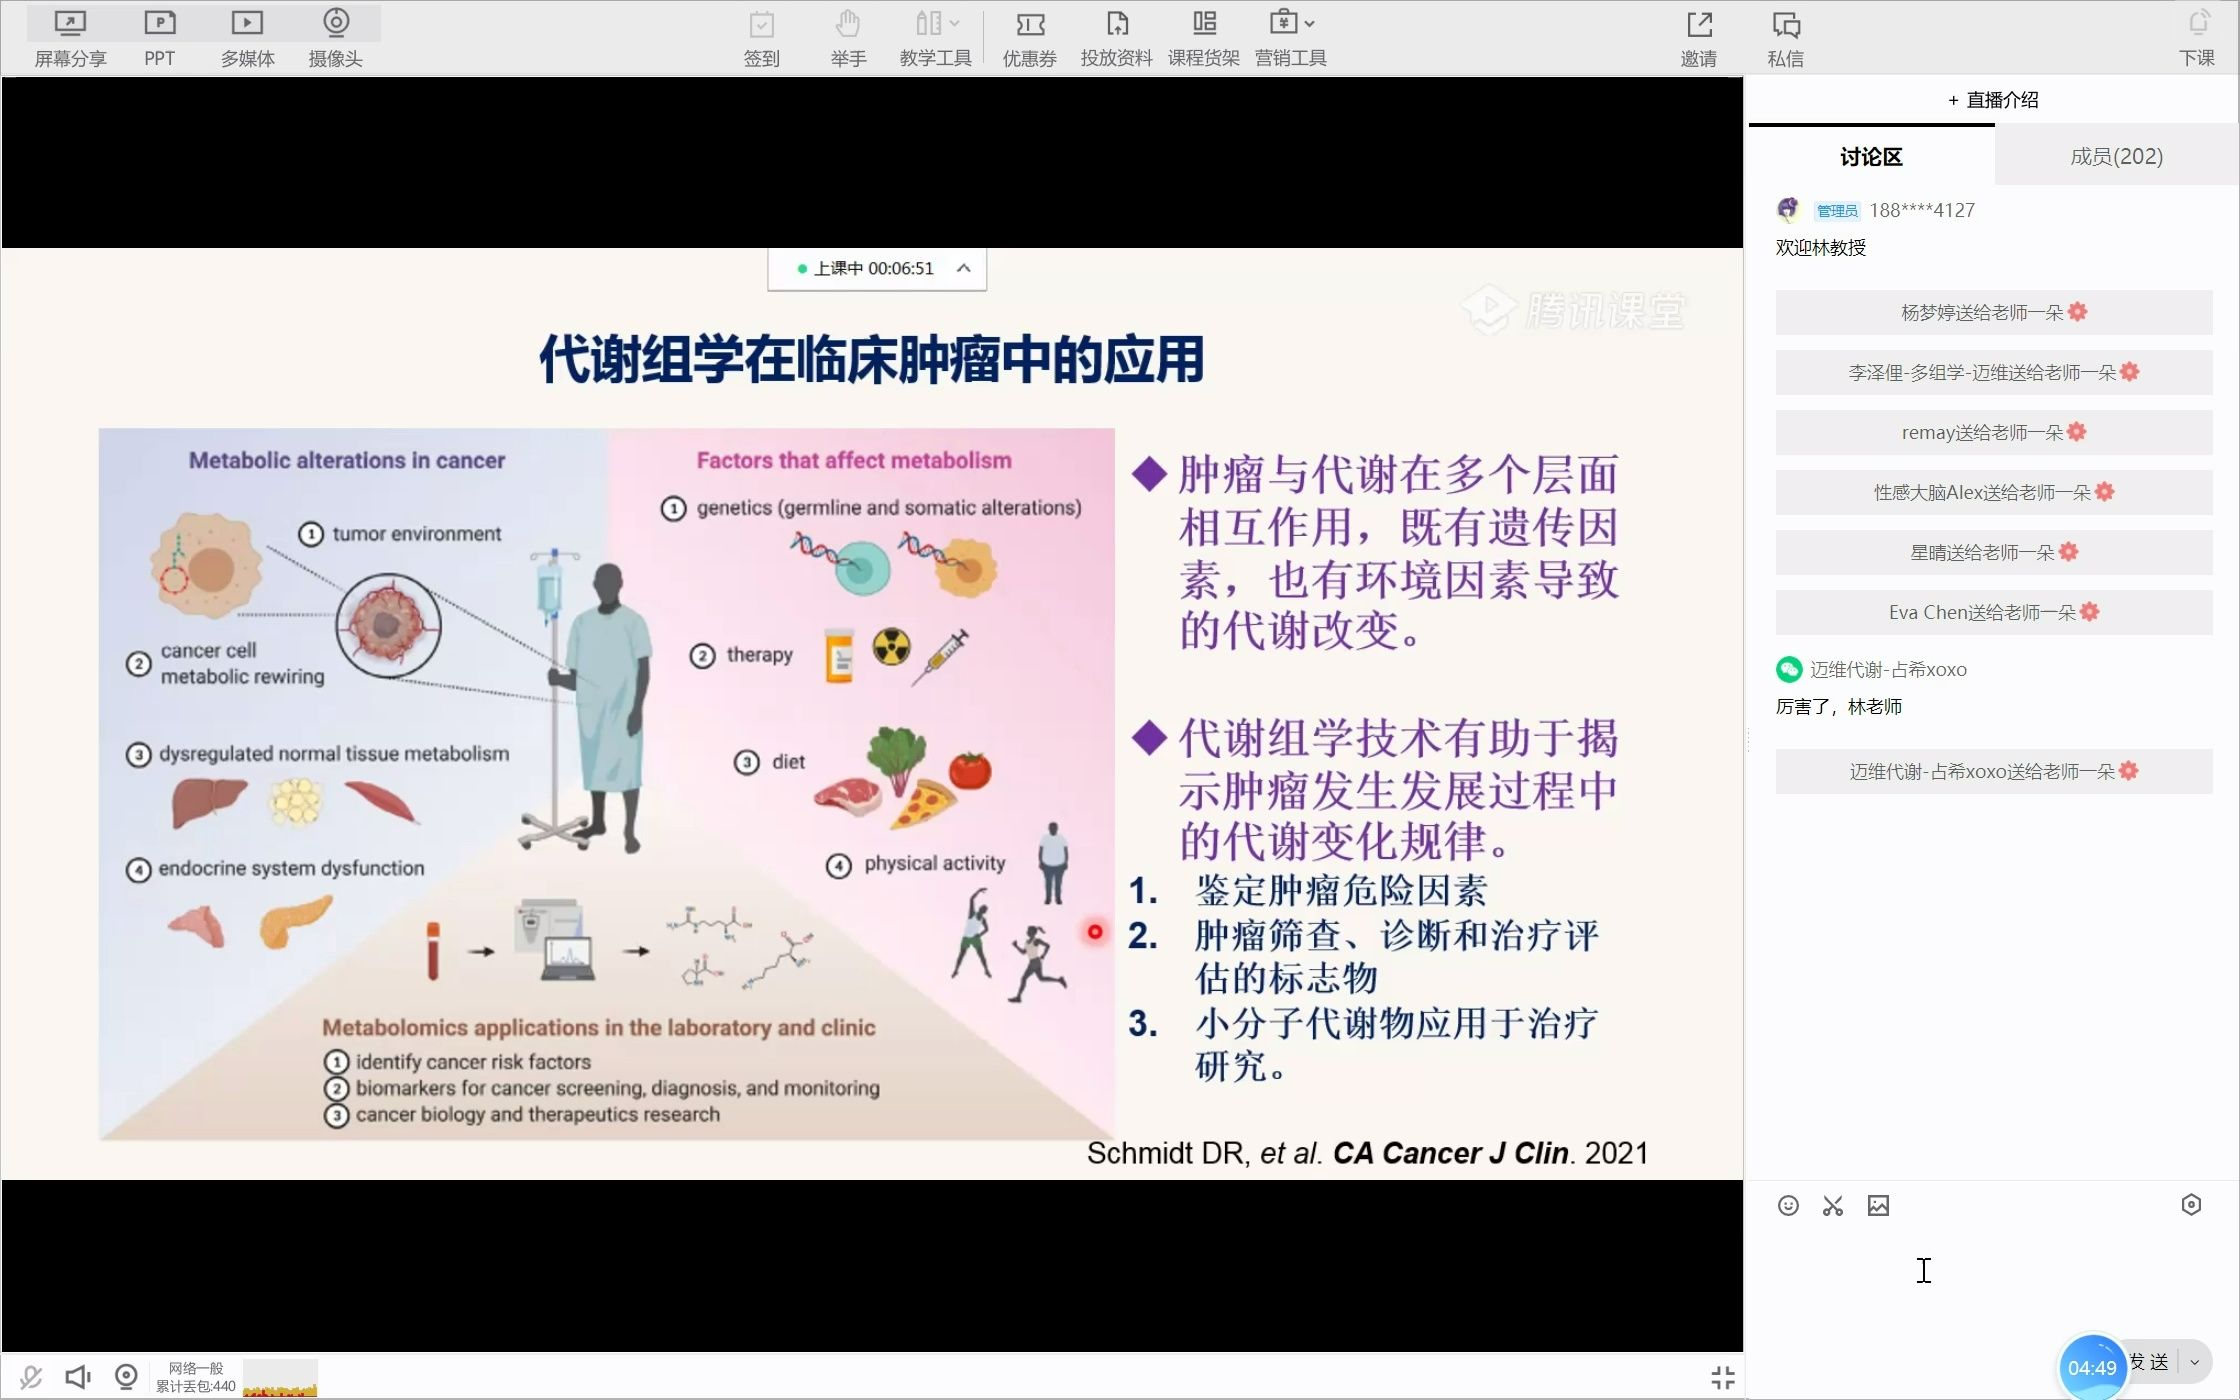Click the 04:49 floating timer bubble

coord(2092,1367)
